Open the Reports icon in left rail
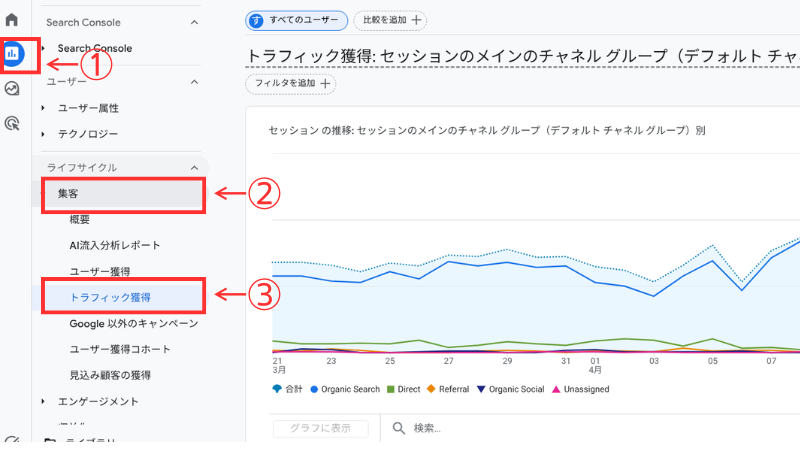Image resolution: width=800 pixels, height=450 pixels. (13, 53)
